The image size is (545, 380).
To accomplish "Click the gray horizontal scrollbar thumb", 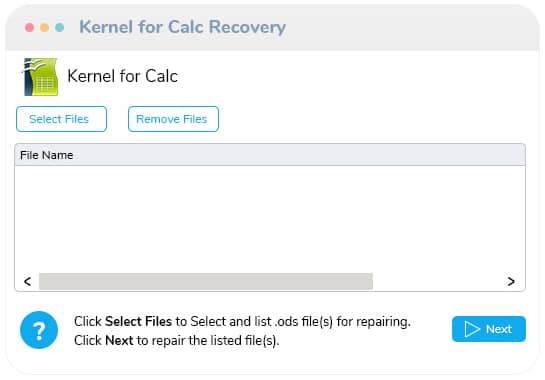I will 206,281.
